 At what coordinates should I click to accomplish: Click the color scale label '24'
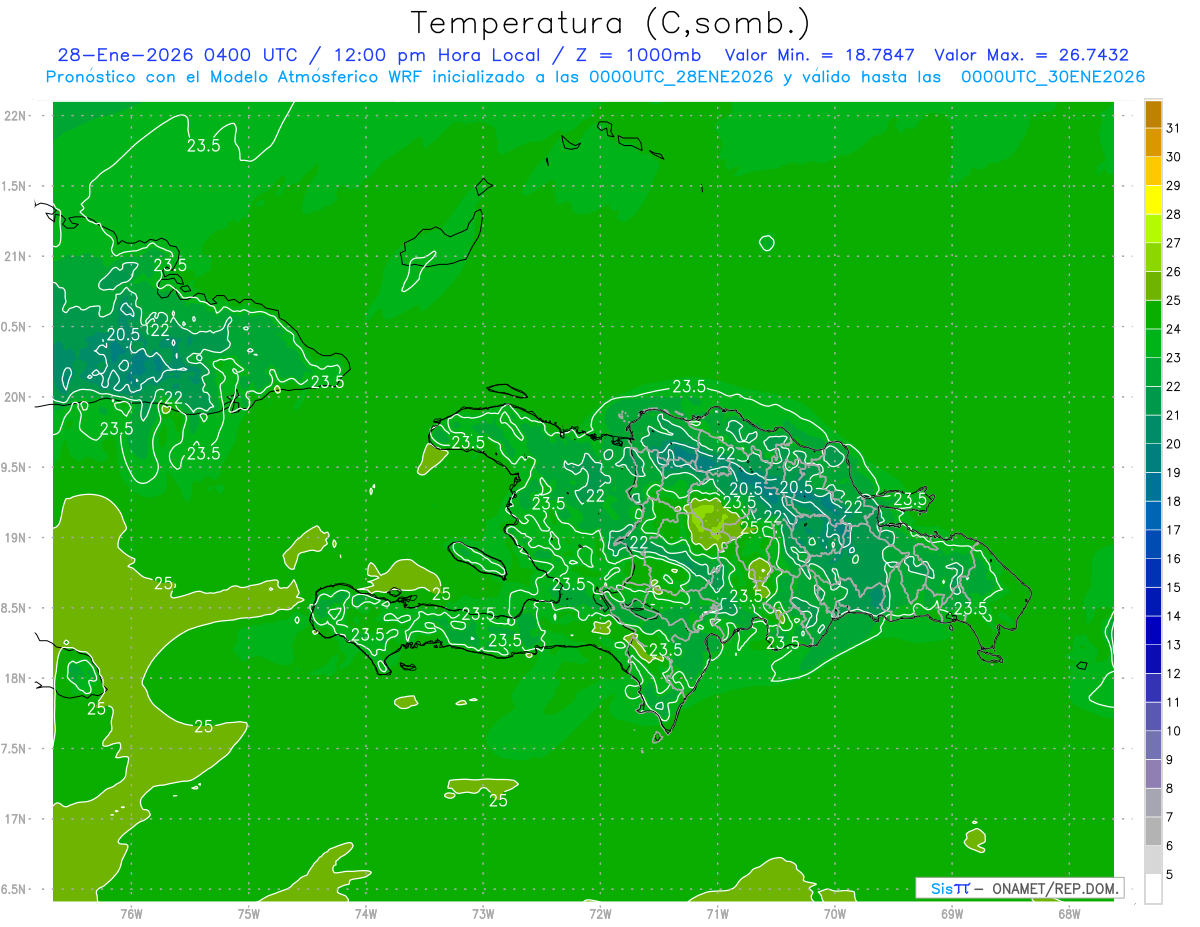[1173, 329]
